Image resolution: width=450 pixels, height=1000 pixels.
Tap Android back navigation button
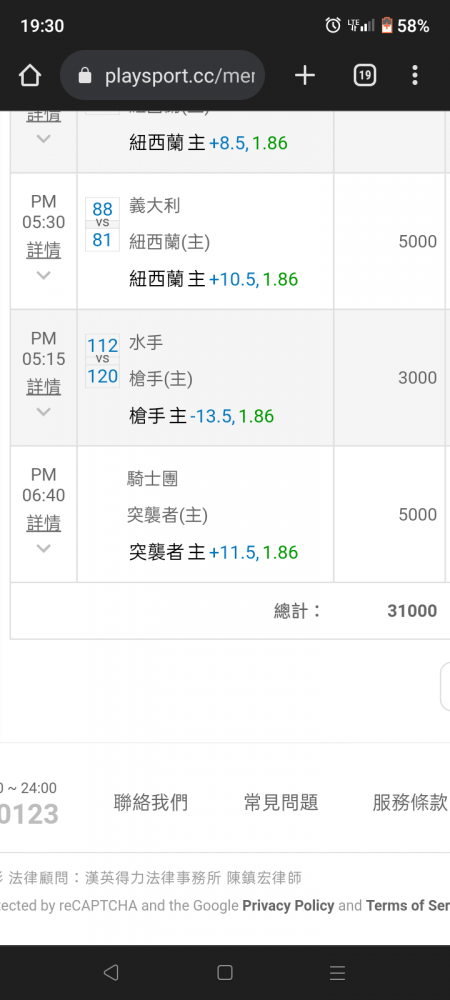111,973
